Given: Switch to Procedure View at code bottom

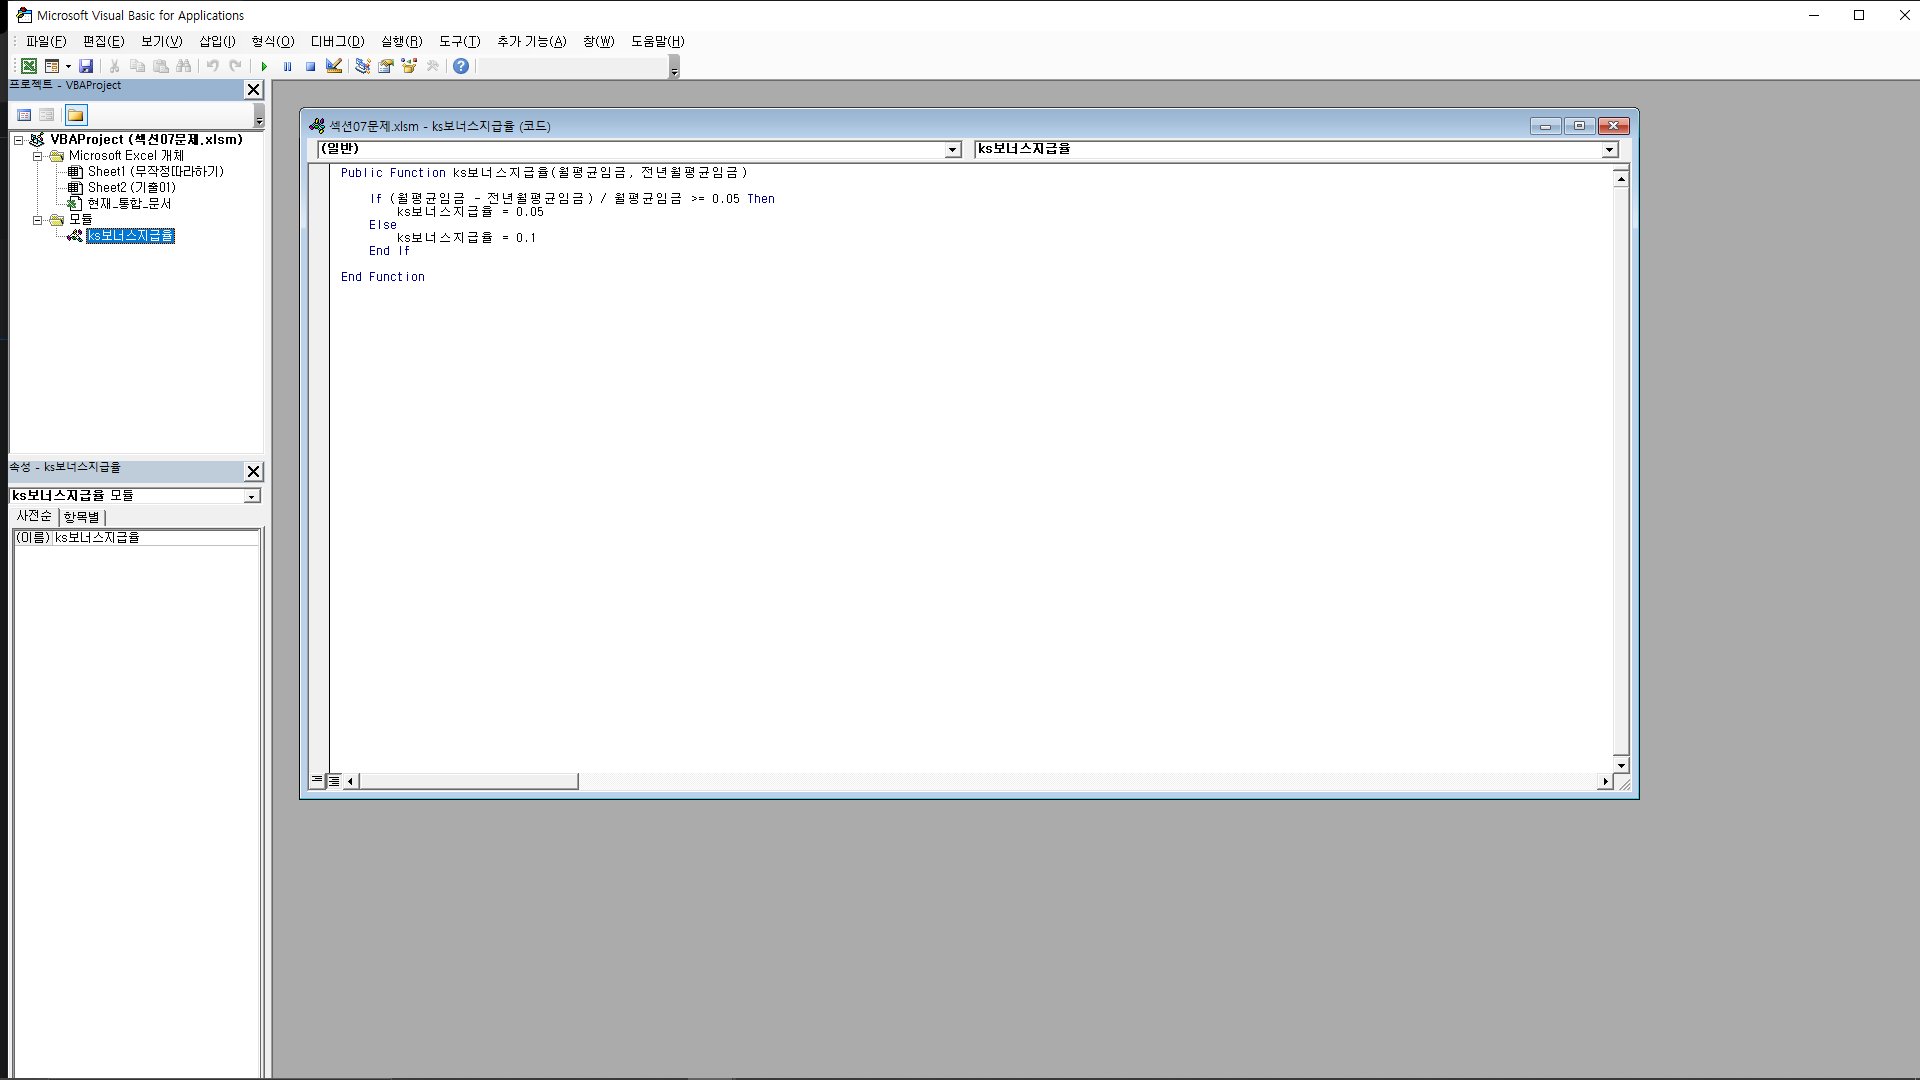Looking at the screenshot, I should click(x=317, y=780).
